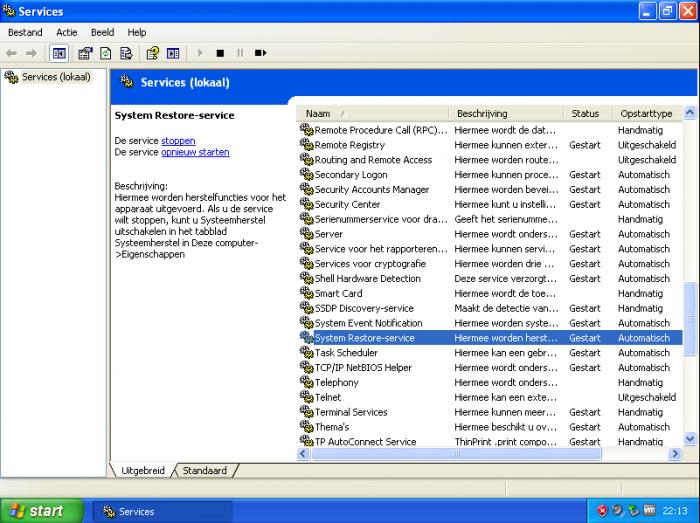Select Service voor het rapporteren row

(x=490, y=249)
